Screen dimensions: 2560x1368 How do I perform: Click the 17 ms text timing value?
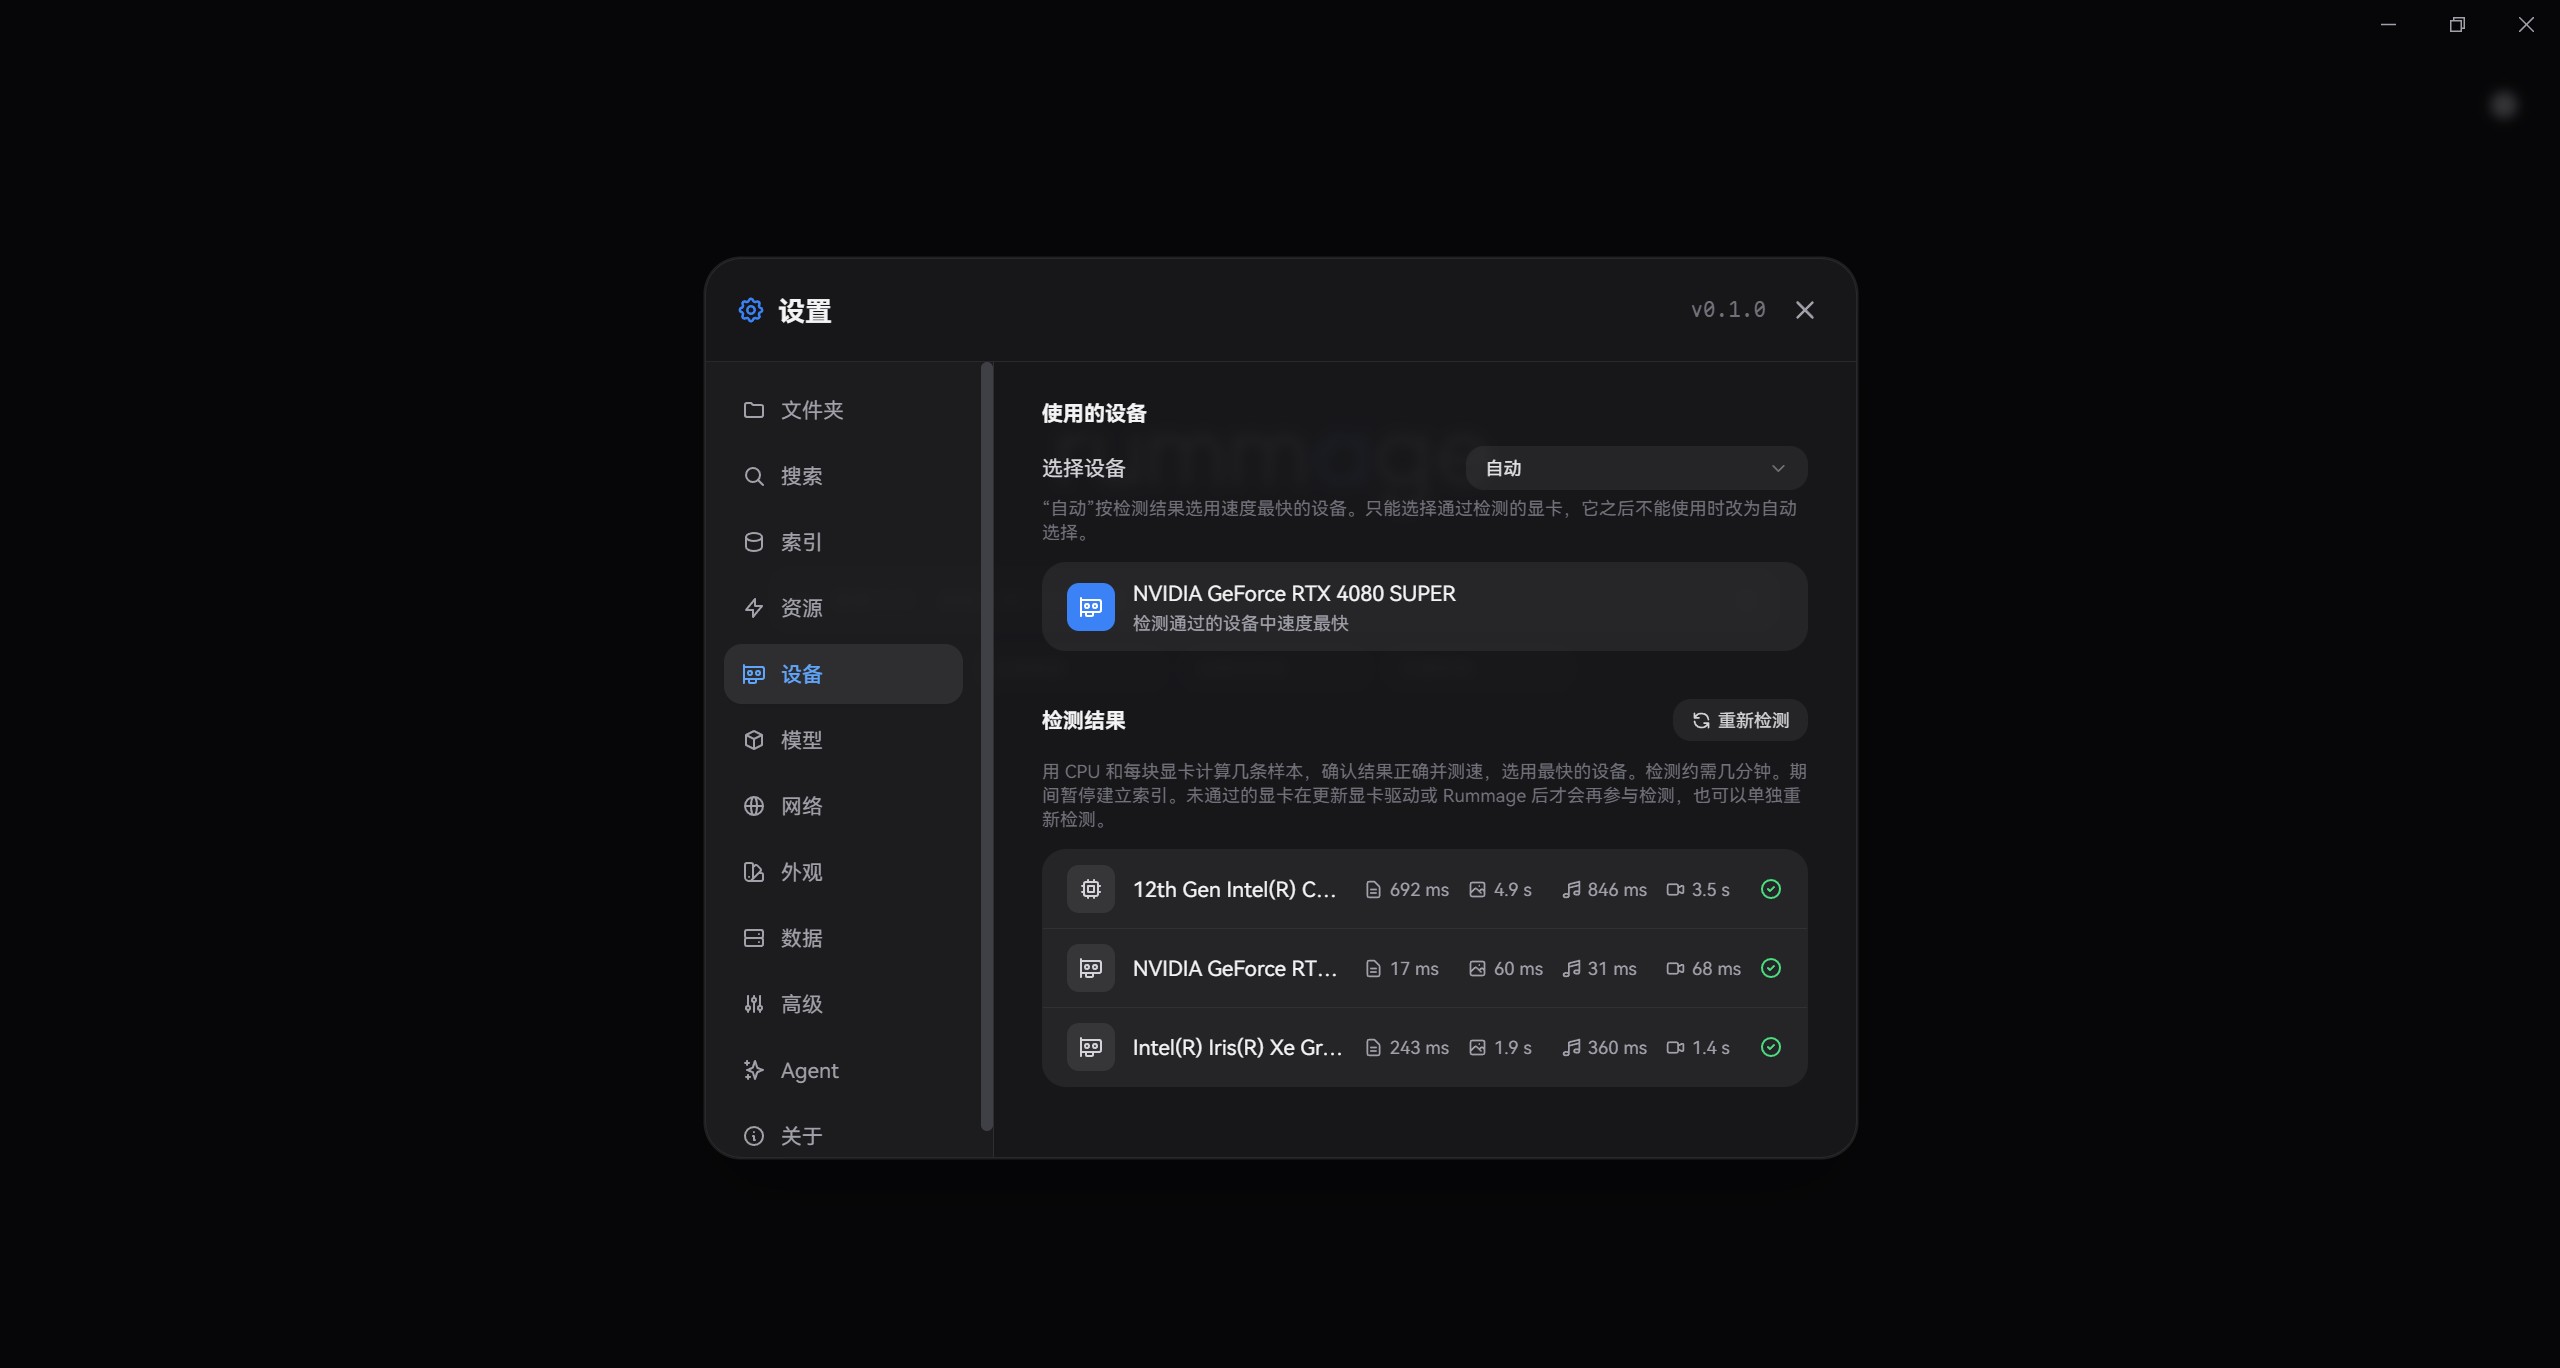click(1414, 968)
